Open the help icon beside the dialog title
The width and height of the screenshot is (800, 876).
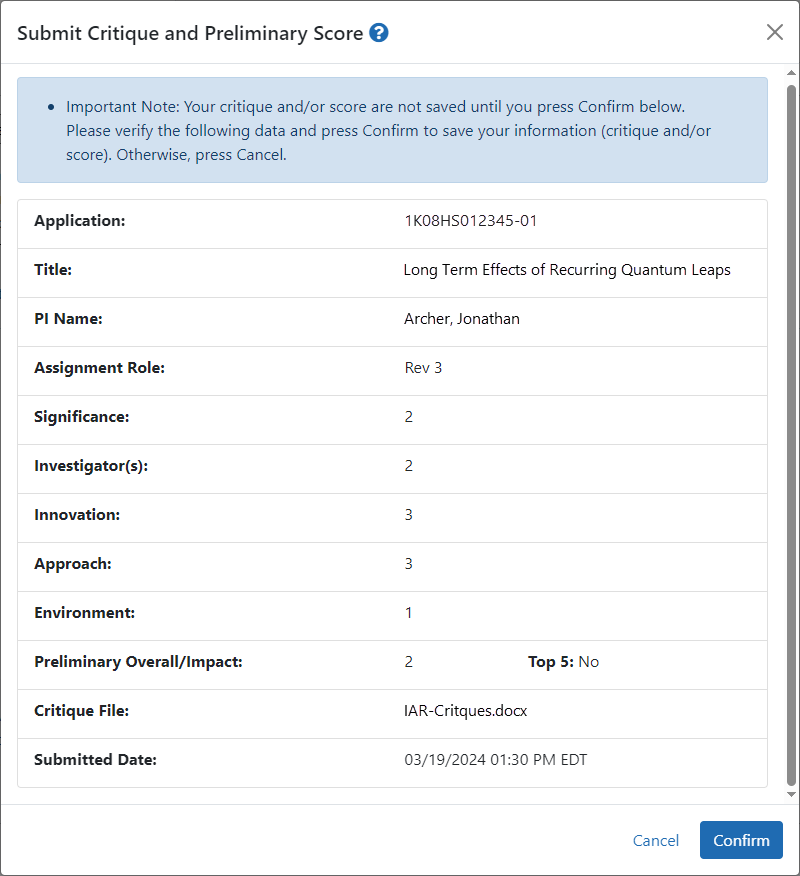379,33
